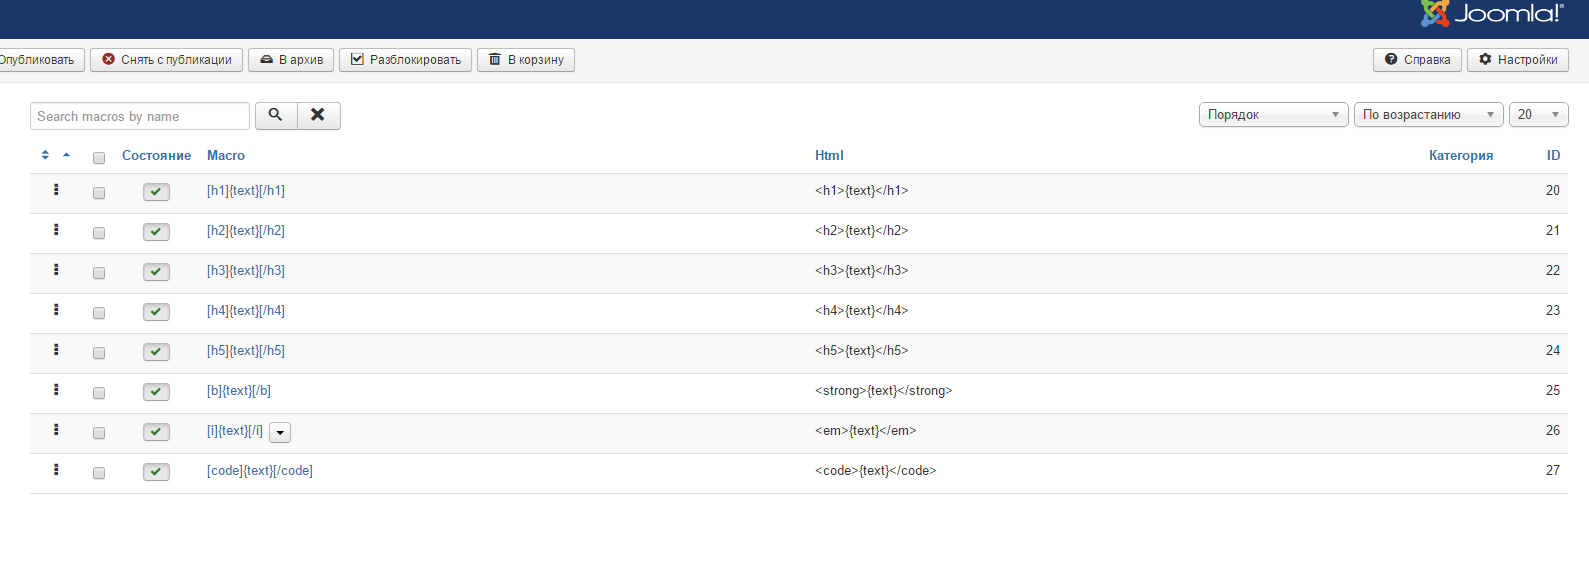This screenshot has height=581, width=1589.
Task: Tick the checkbox for [h5] macro row
Action: point(99,353)
